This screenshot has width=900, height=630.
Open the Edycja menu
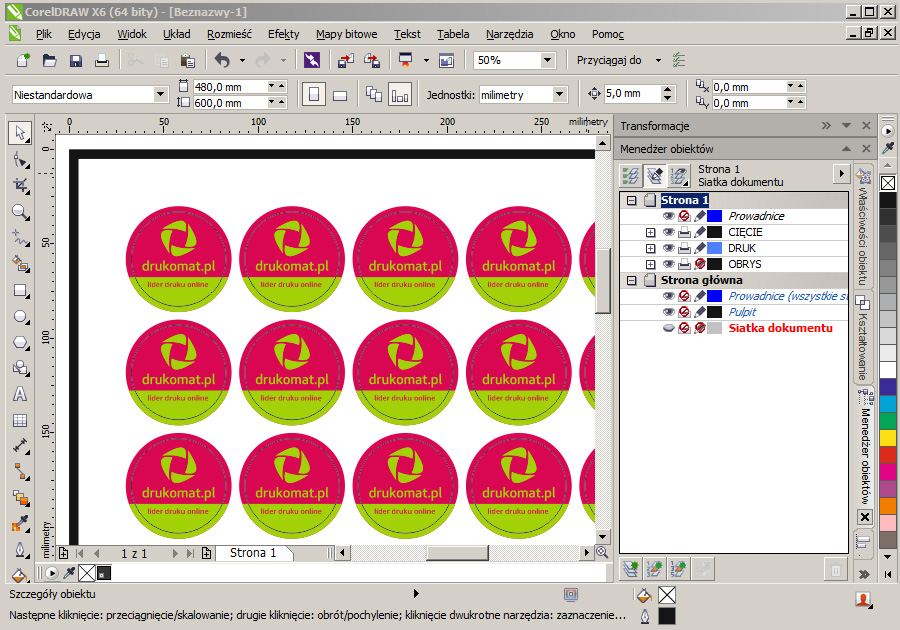point(84,34)
